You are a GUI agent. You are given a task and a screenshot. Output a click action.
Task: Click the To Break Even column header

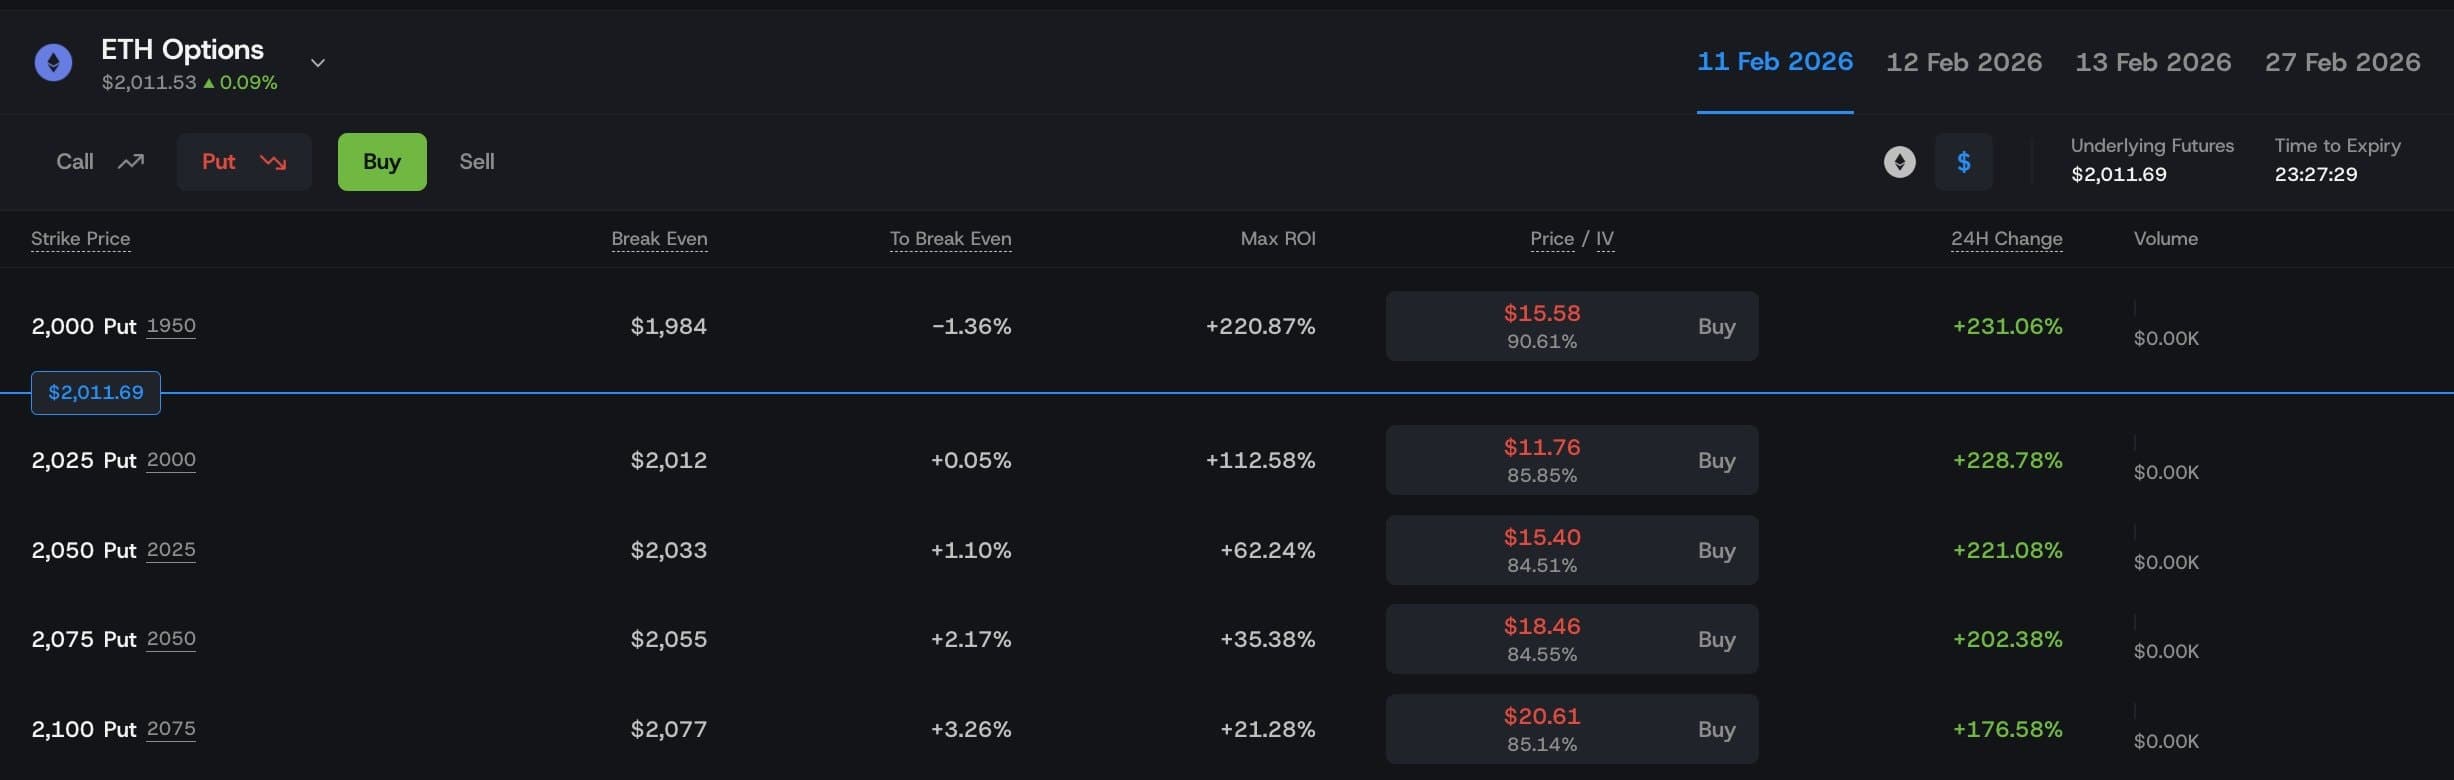(x=950, y=239)
